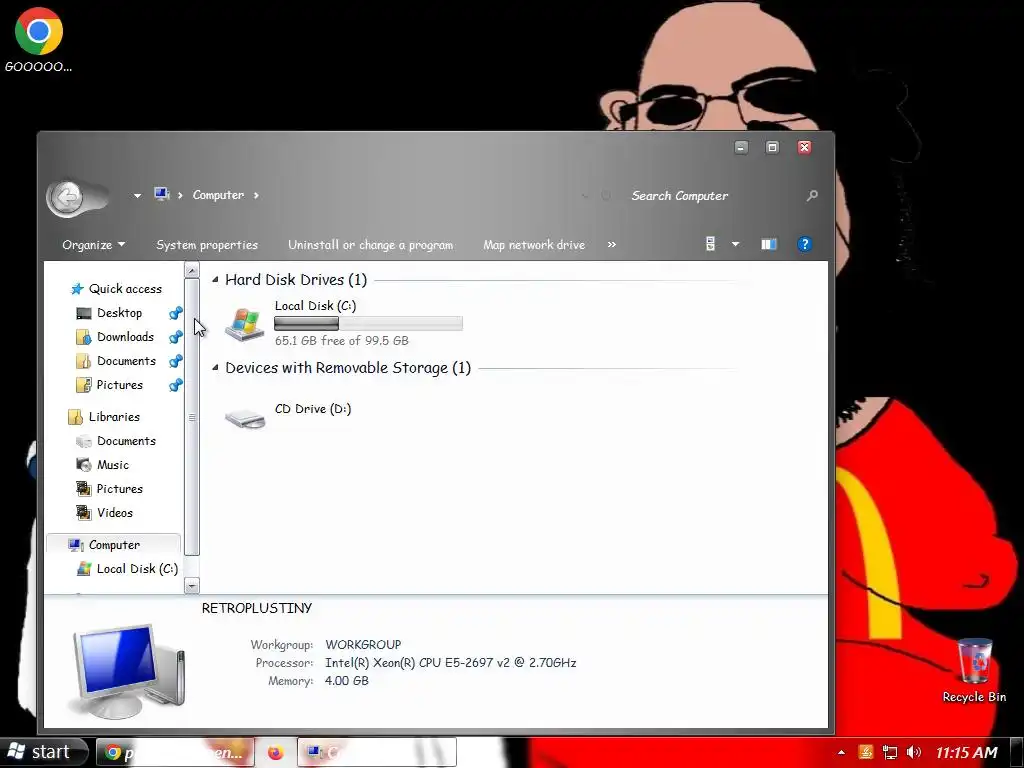Unpin Documents under Quick access
The height and width of the screenshot is (768, 1024).
[x=175, y=361]
